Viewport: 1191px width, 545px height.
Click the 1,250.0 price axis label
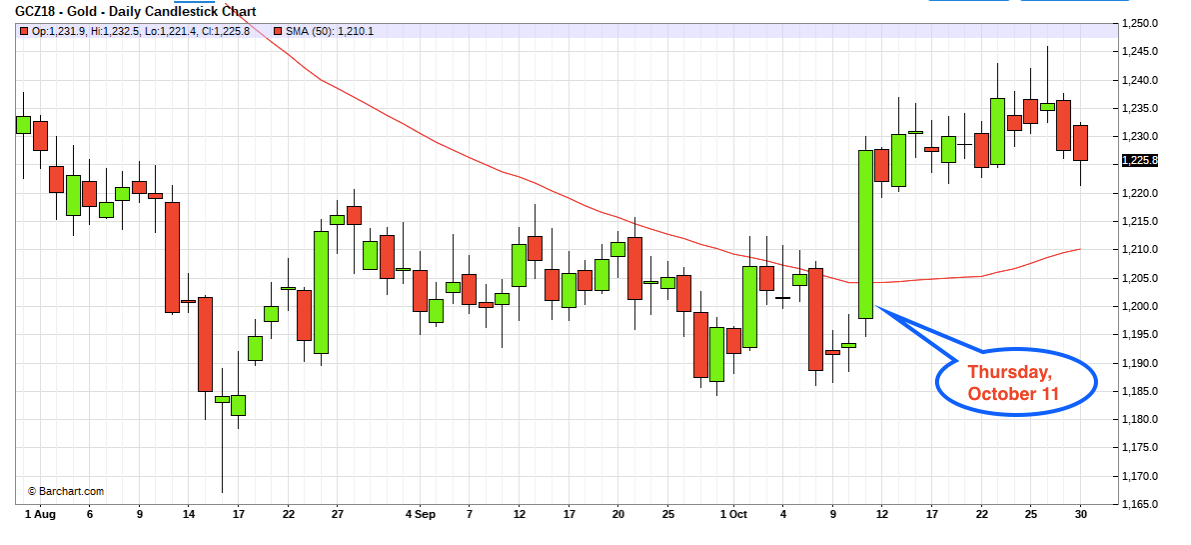click(x=1140, y=24)
